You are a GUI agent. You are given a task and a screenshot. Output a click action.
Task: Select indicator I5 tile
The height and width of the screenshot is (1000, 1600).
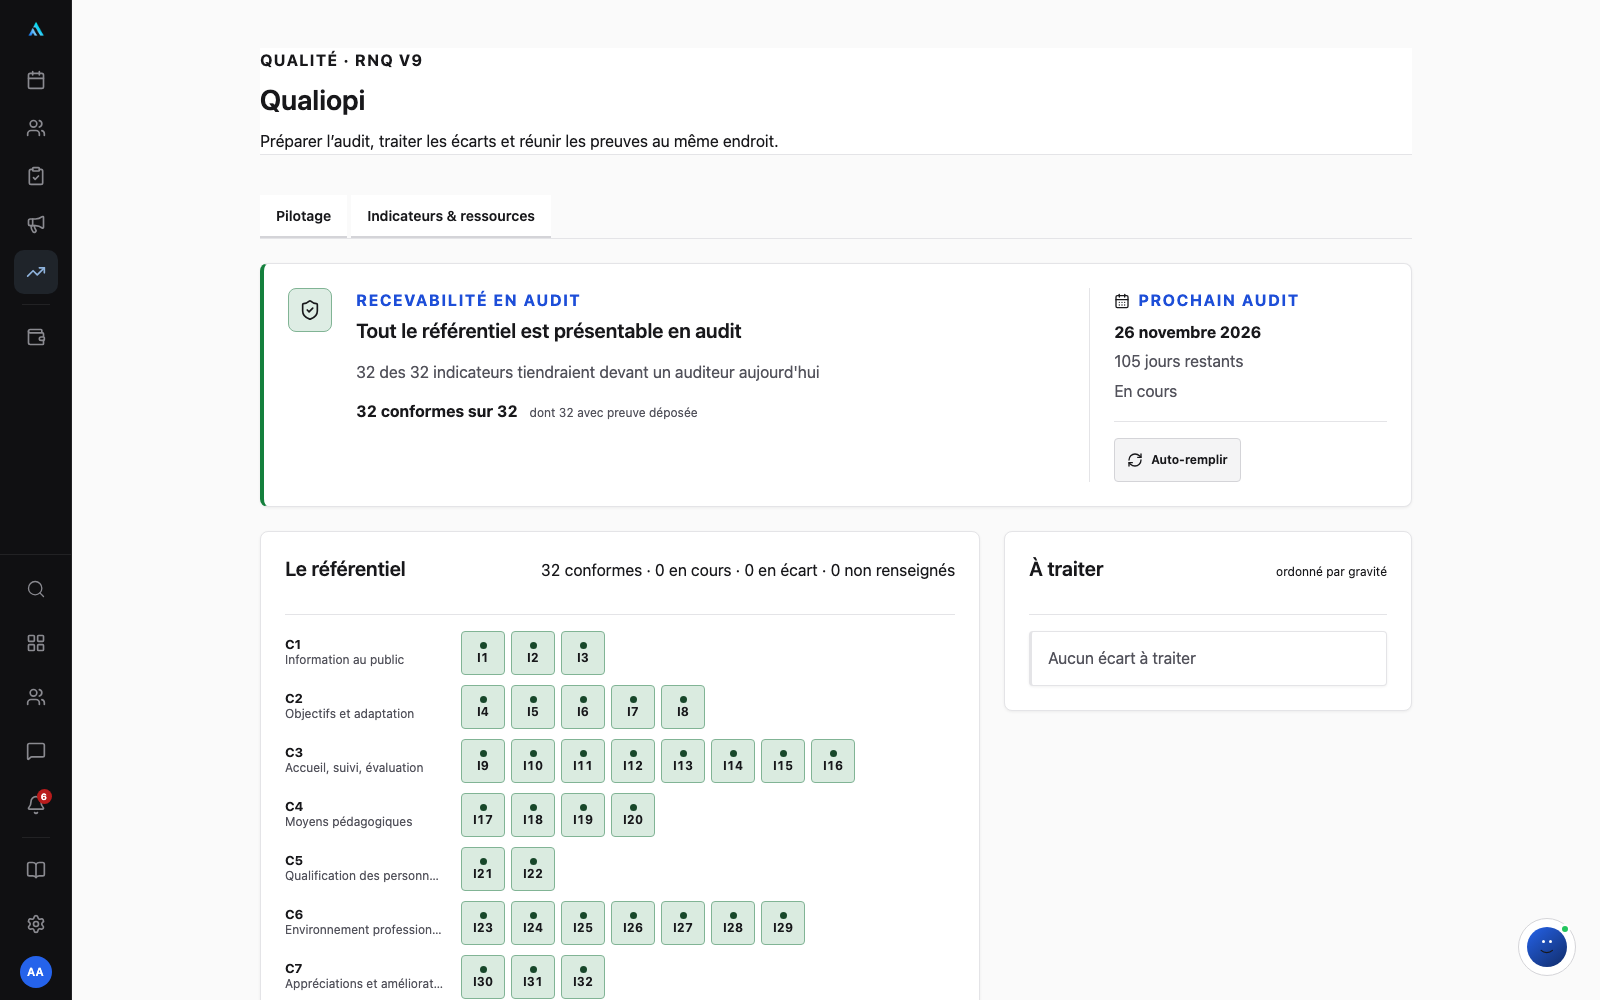click(533, 707)
